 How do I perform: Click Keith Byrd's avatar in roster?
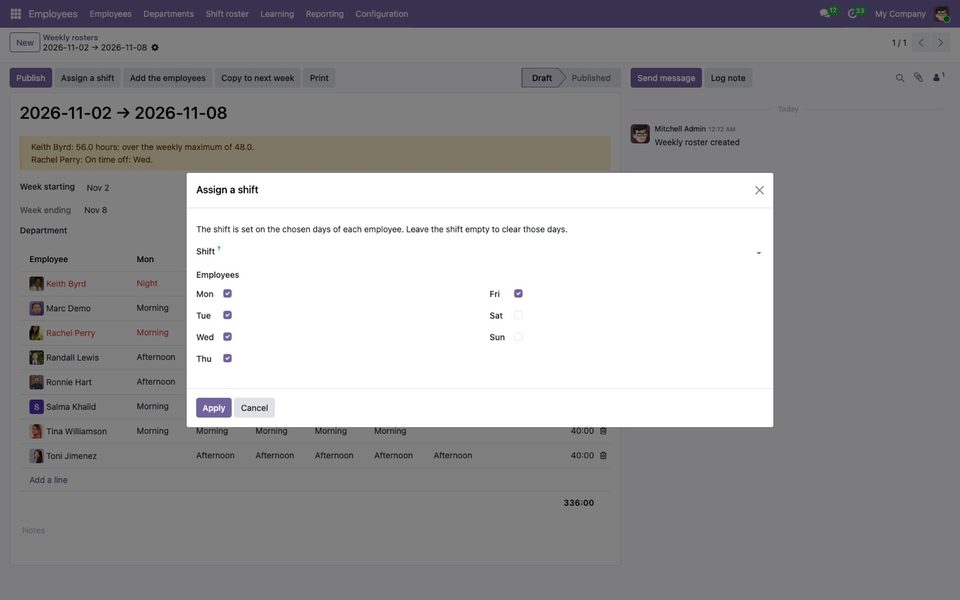(36, 283)
